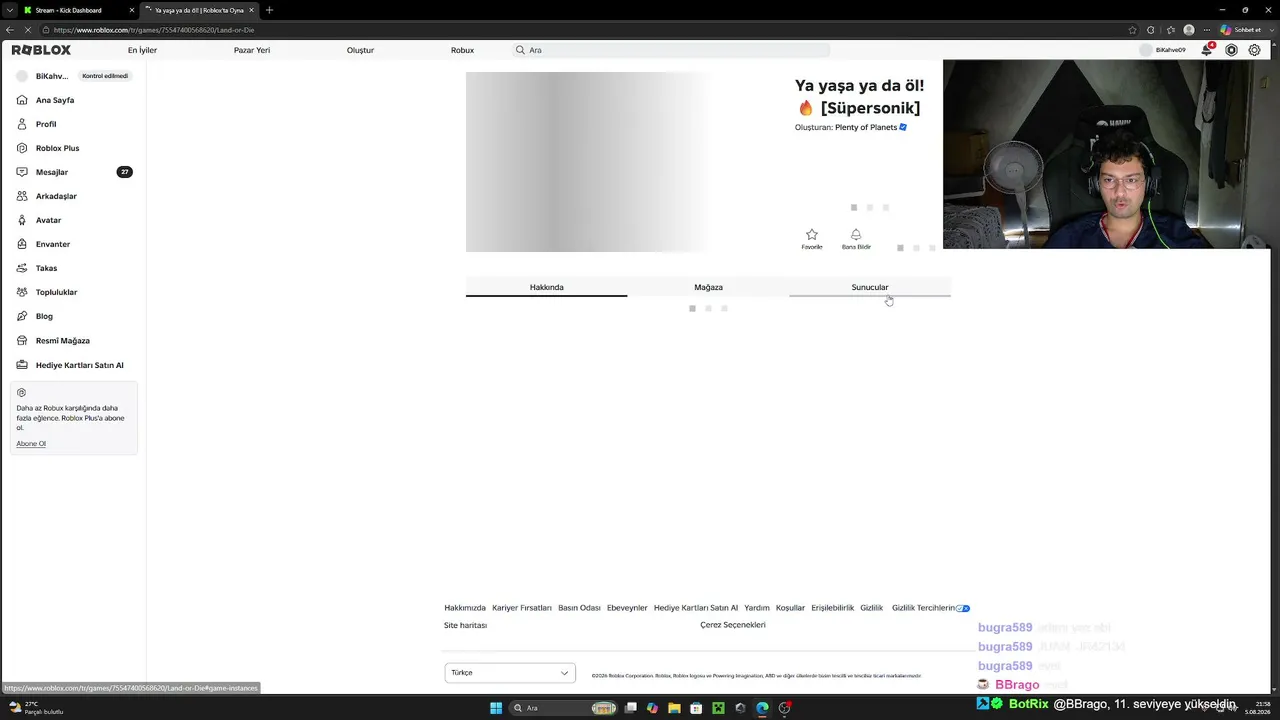This screenshot has height=720, width=1280.
Task: Open the Roblox settings gear icon
Action: tap(1255, 50)
